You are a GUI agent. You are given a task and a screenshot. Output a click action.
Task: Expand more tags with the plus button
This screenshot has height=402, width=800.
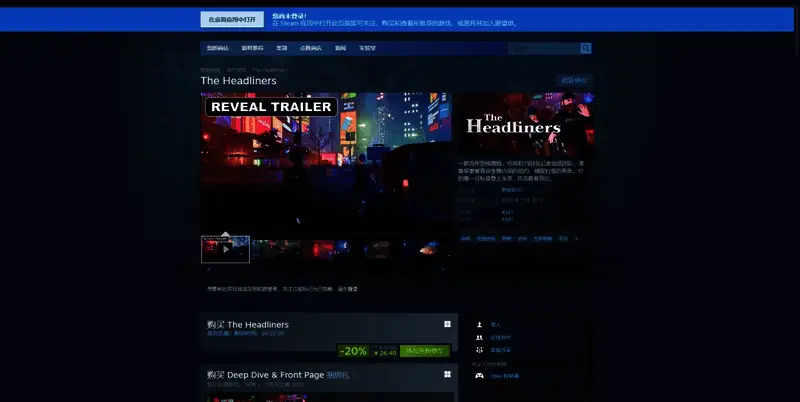click(575, 239)
